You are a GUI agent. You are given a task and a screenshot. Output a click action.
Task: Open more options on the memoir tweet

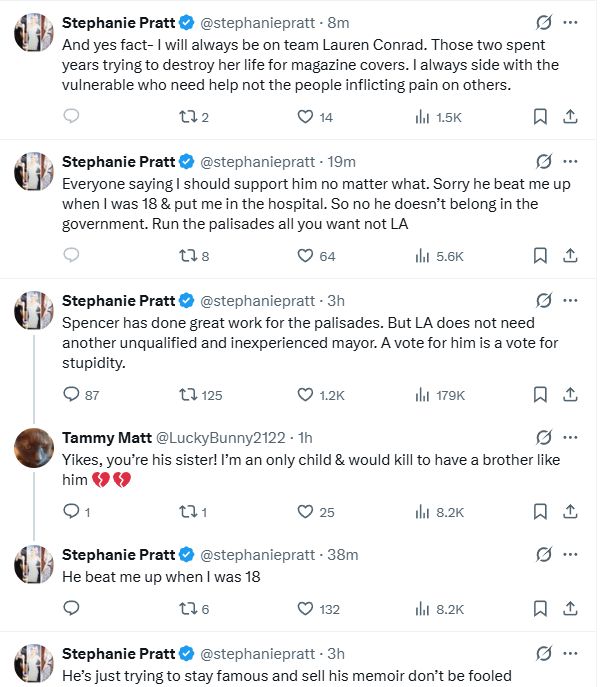coord(570,653)
